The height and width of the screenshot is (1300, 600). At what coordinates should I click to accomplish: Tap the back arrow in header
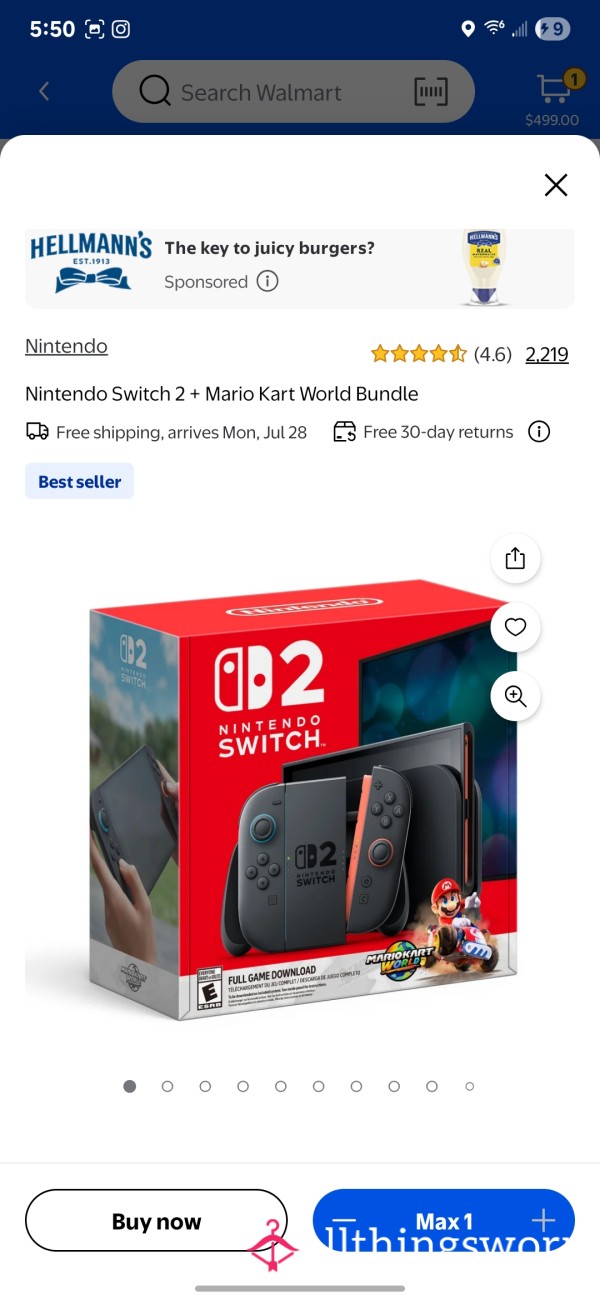44,92
